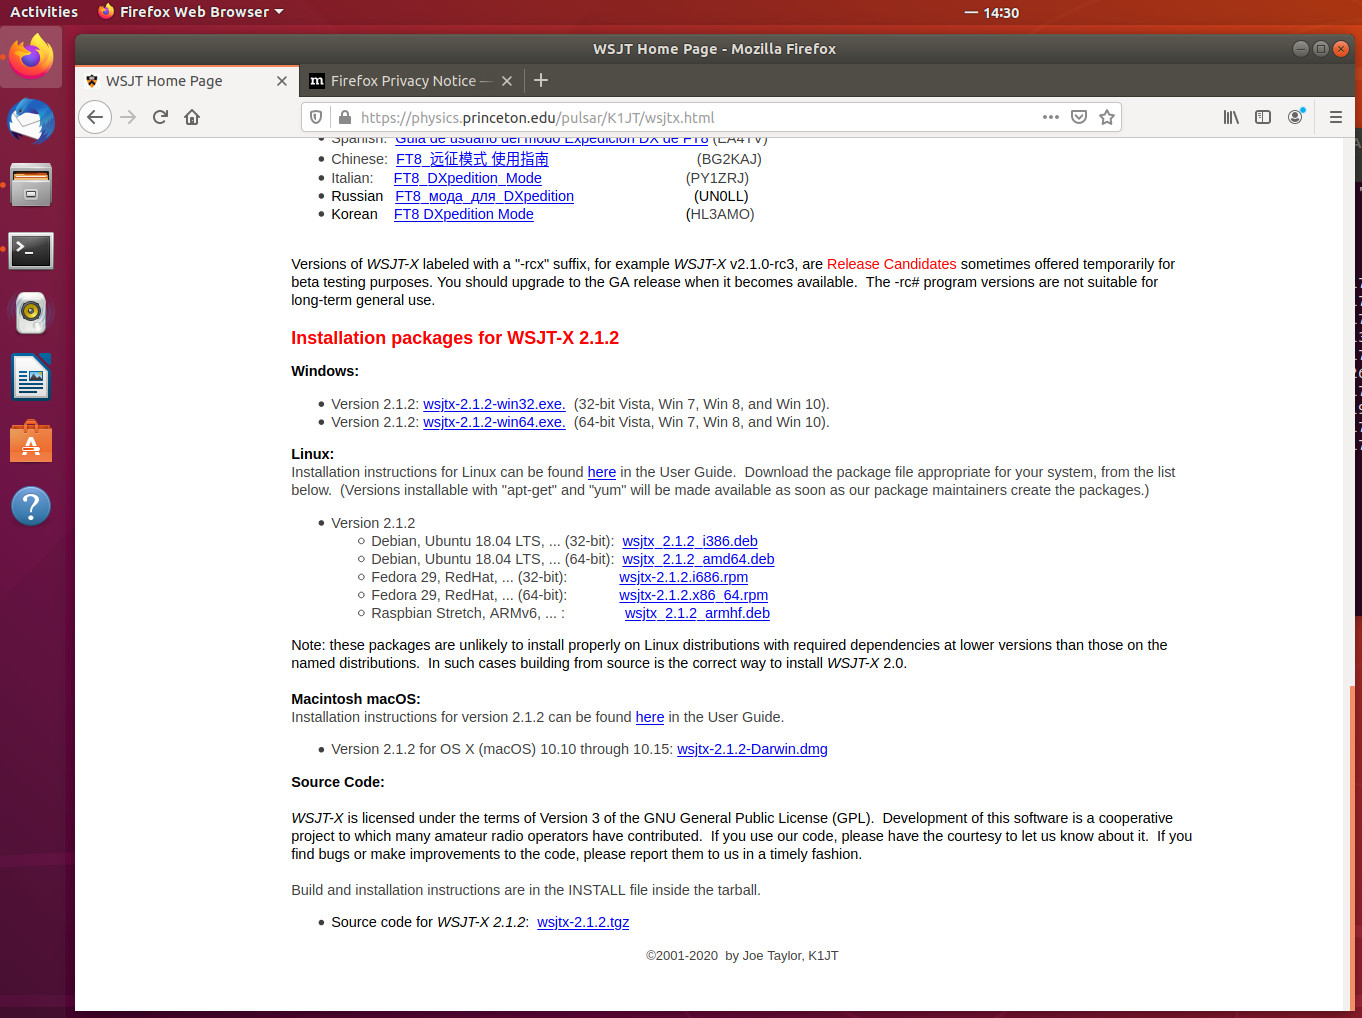
Task: Click the 'Installation packages for WSJT-X 2.1.2' heading
Action: coord(455,338)
